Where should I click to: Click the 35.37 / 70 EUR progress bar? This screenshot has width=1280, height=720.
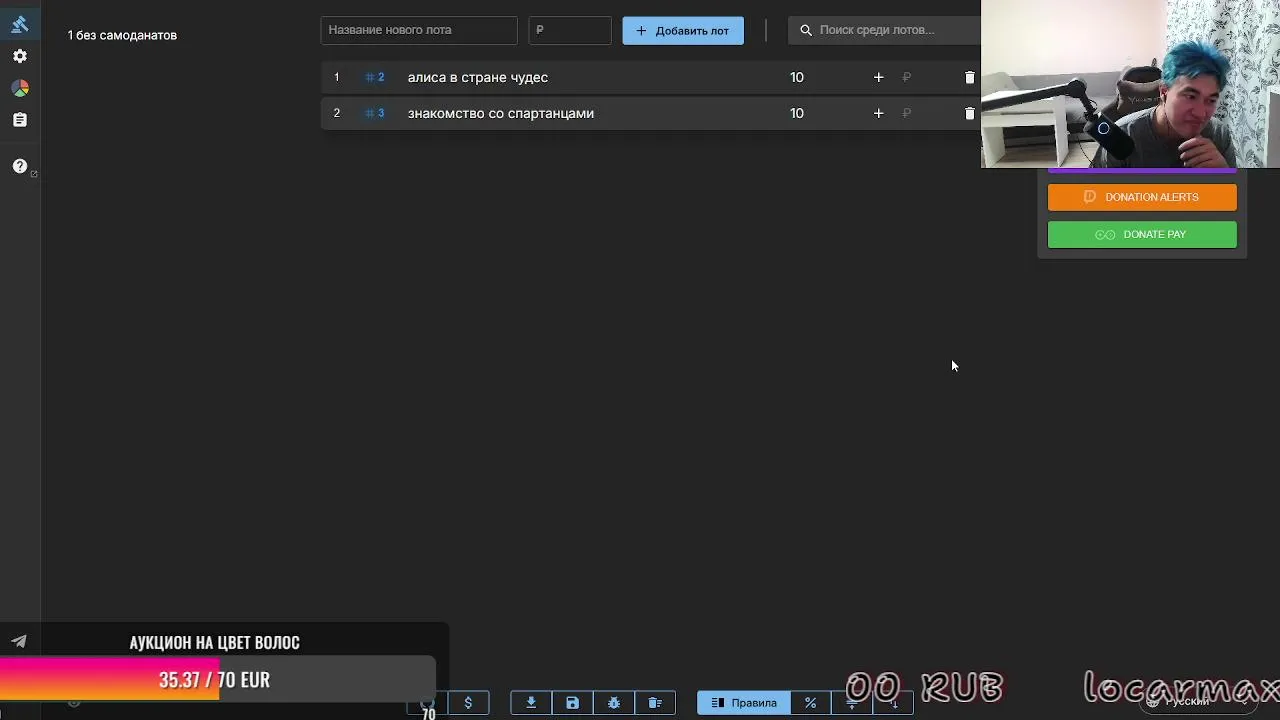click(218, 680)
